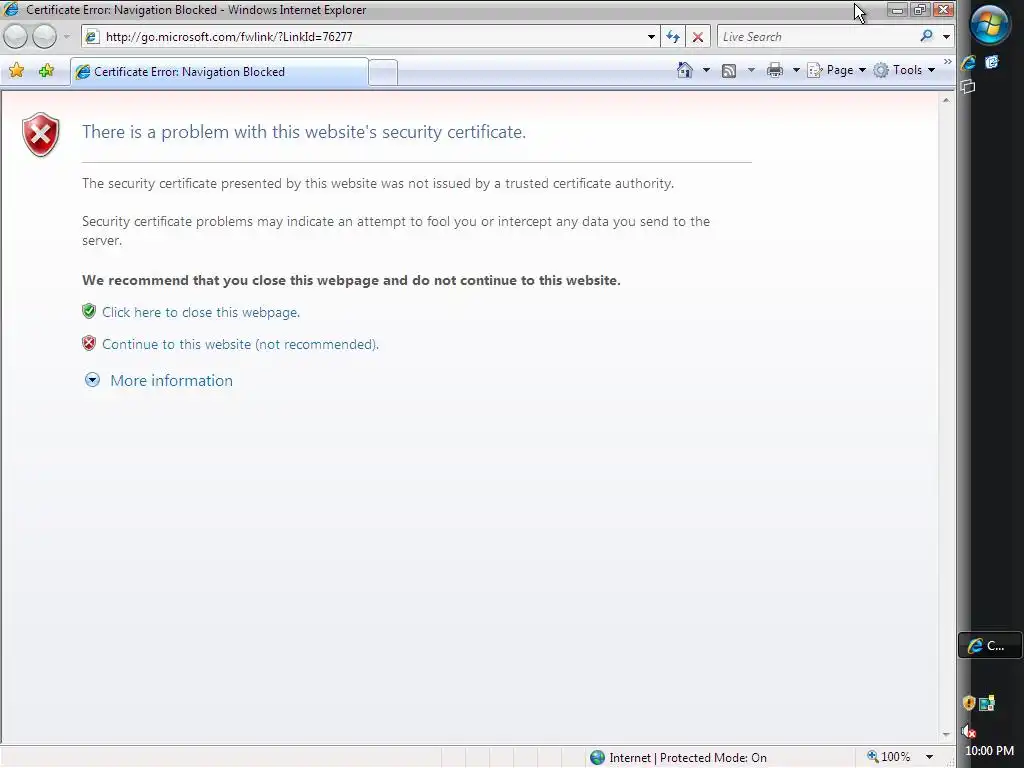Image resolution: width=1024 pixels, height=768 pixels.
Task: Click the RSS Feeds icon
Action: tap(729, 71)
